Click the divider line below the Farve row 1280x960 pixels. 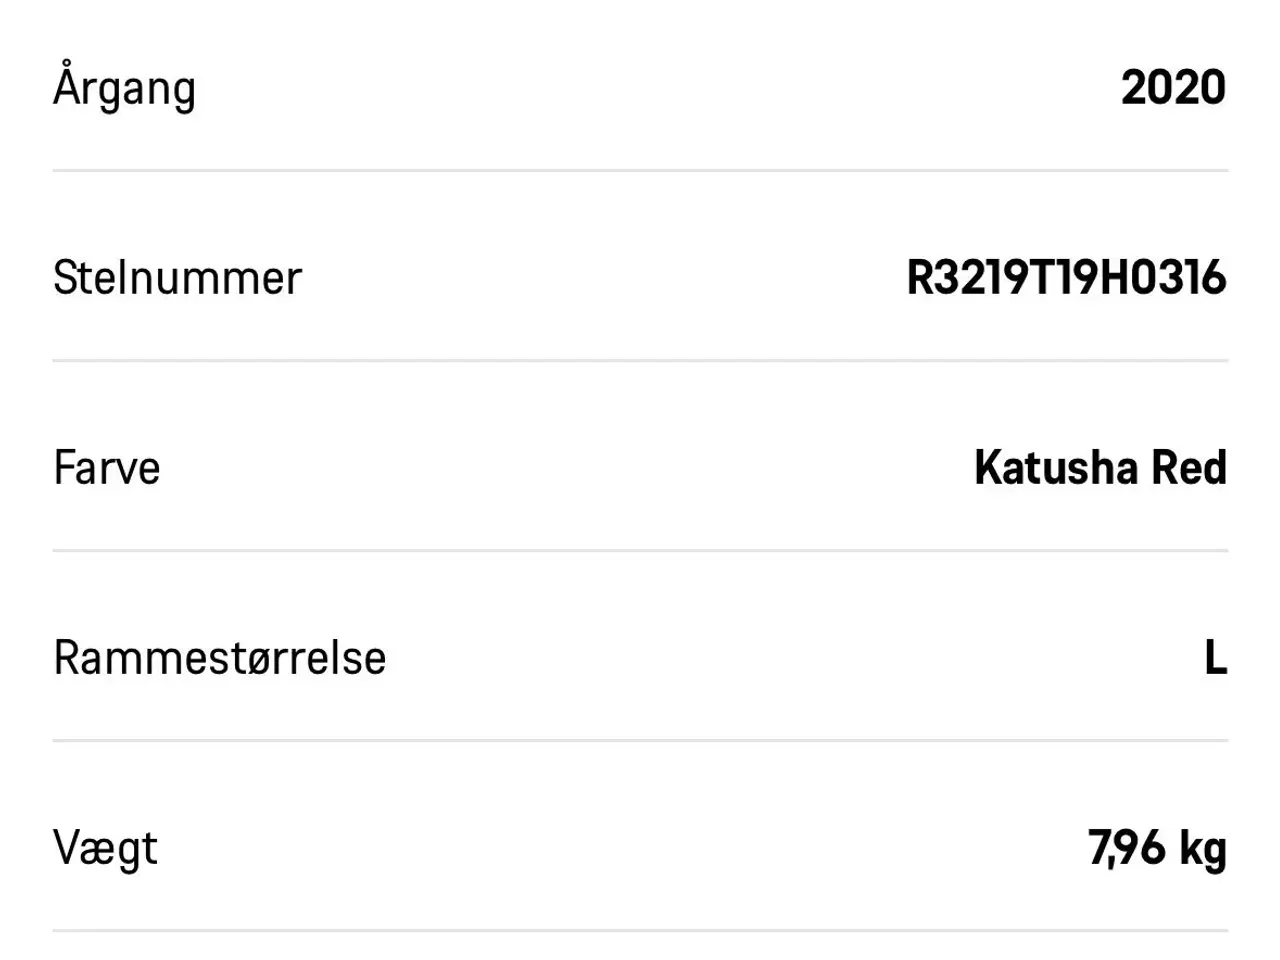point(640,551)
